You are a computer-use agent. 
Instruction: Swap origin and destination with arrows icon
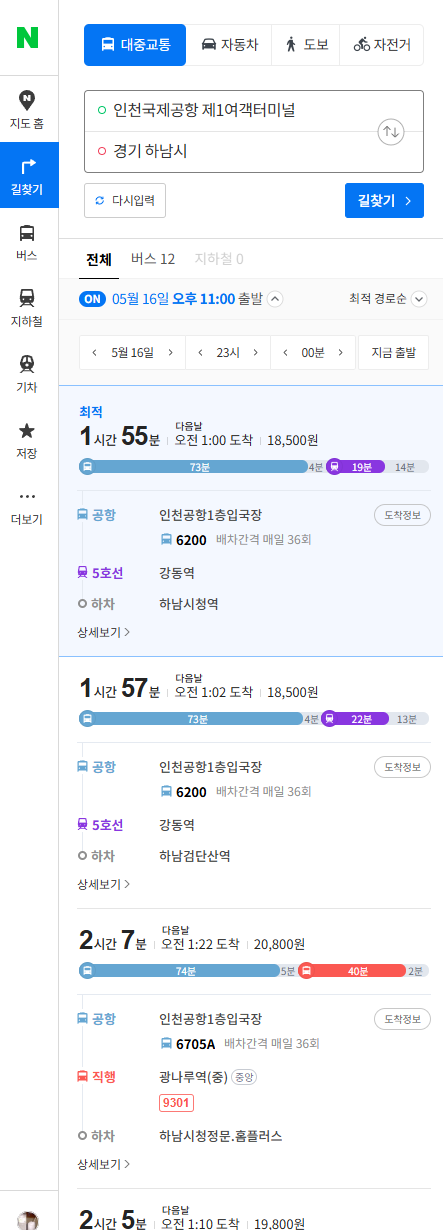pos(391,131)
